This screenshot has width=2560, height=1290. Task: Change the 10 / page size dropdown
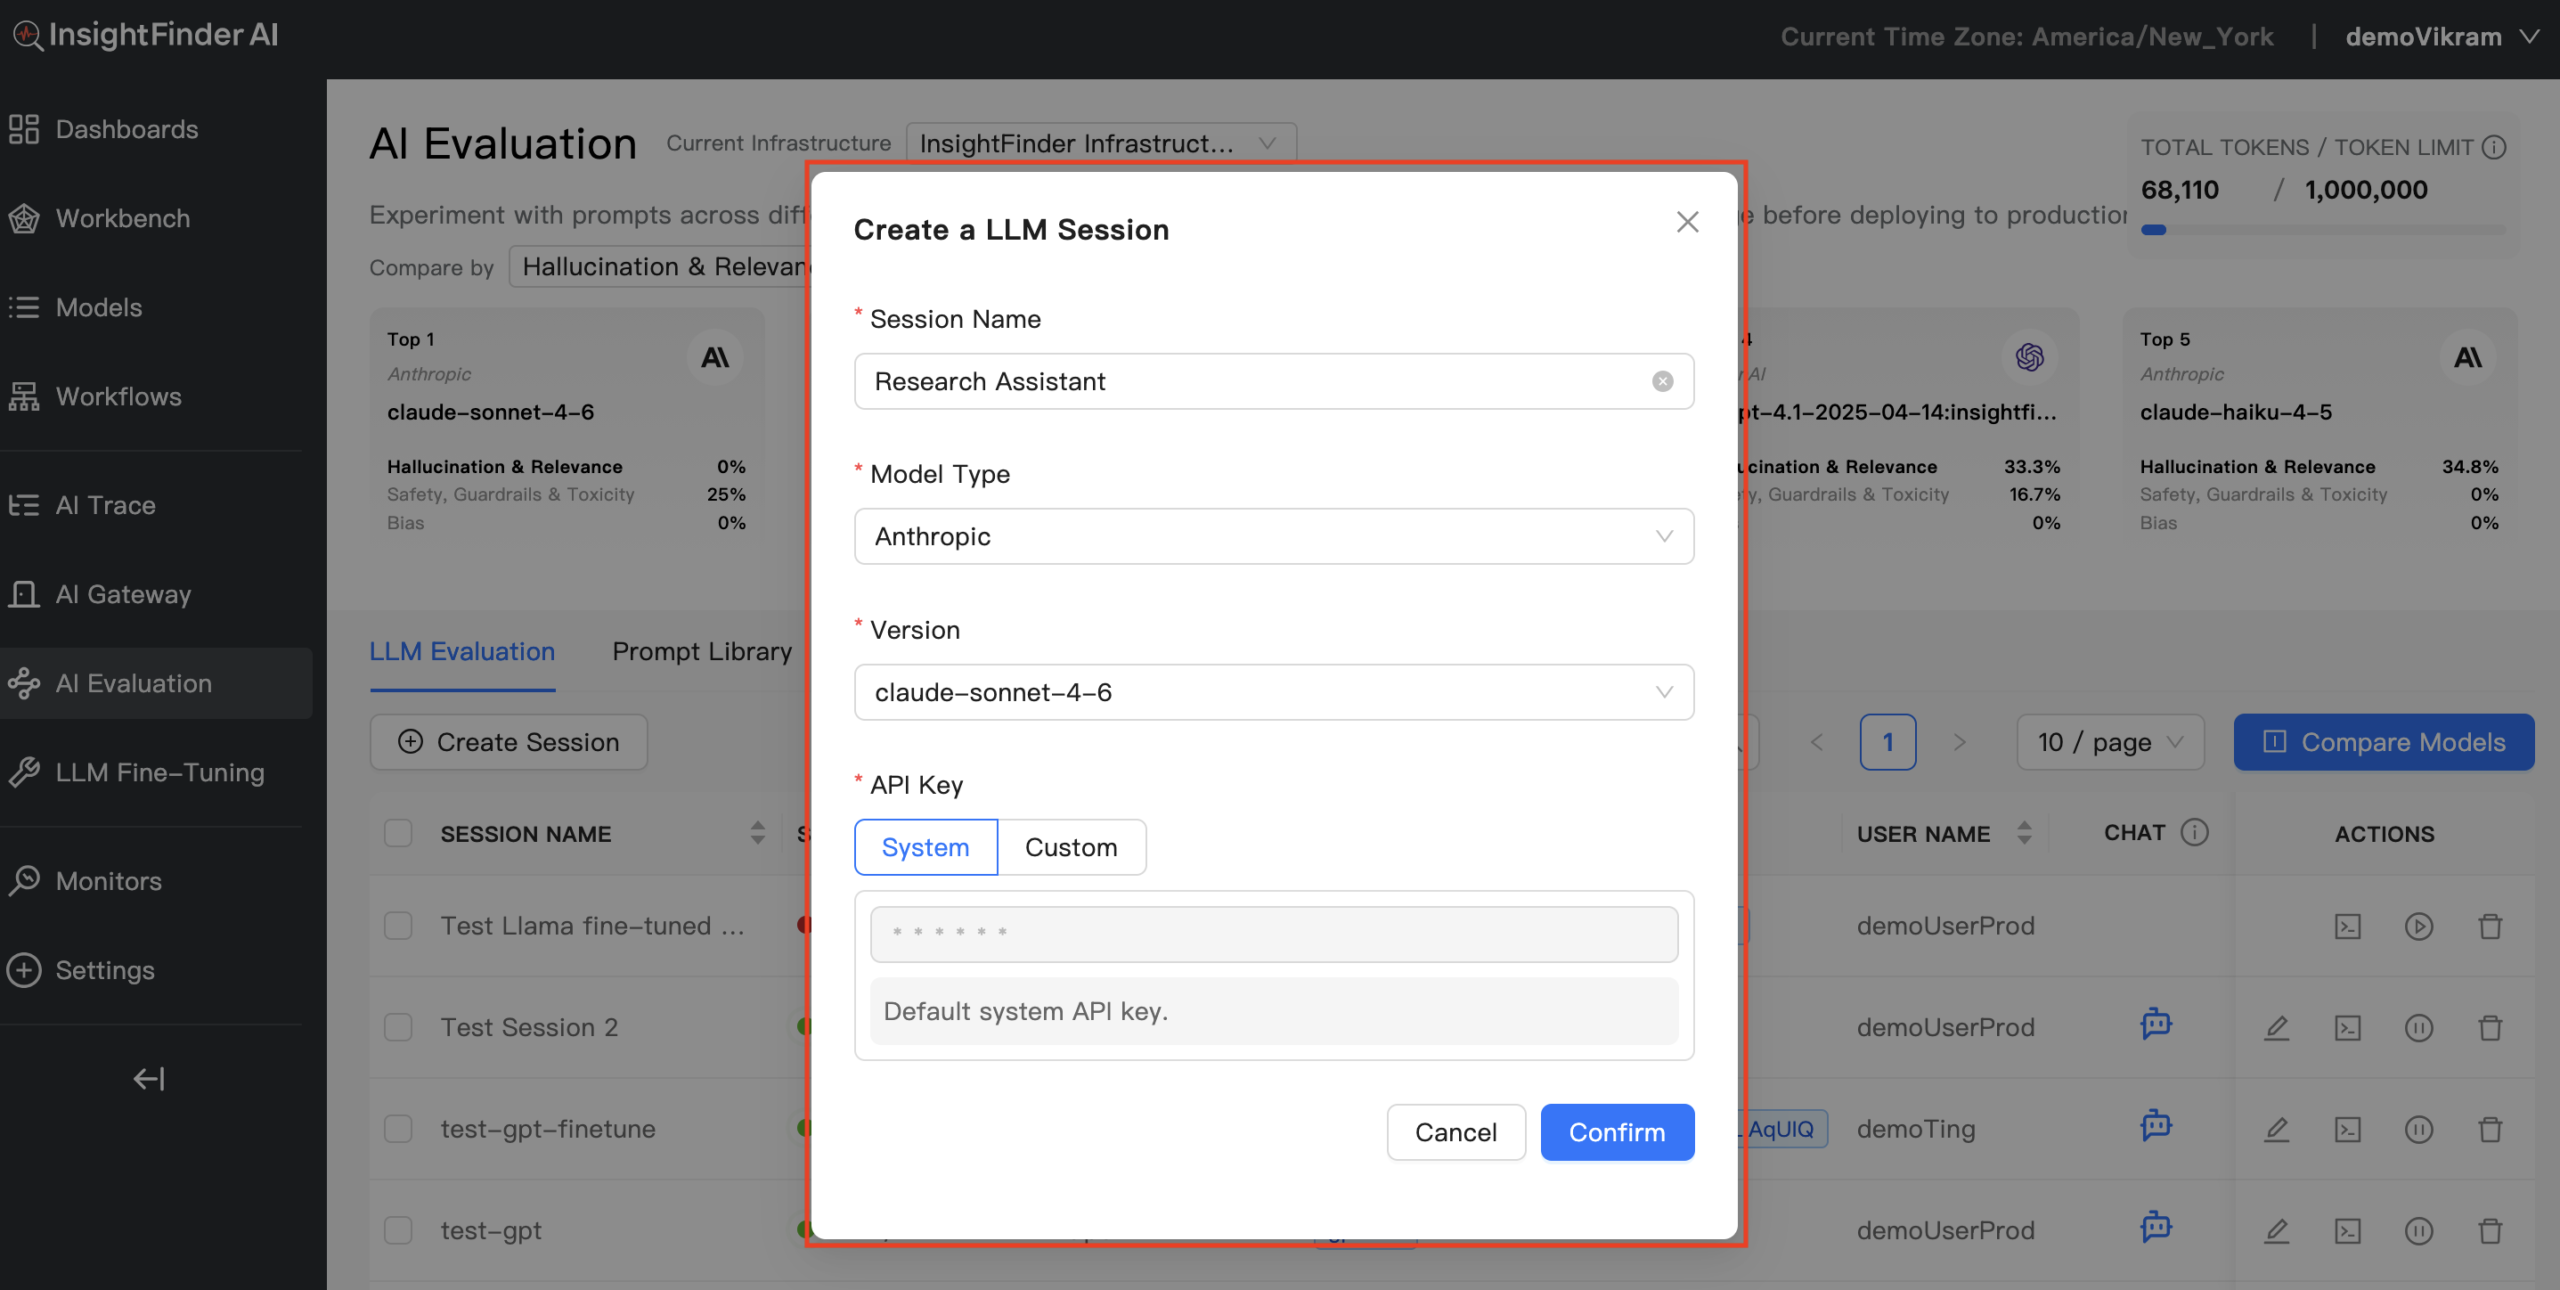tap(2110, 742)
